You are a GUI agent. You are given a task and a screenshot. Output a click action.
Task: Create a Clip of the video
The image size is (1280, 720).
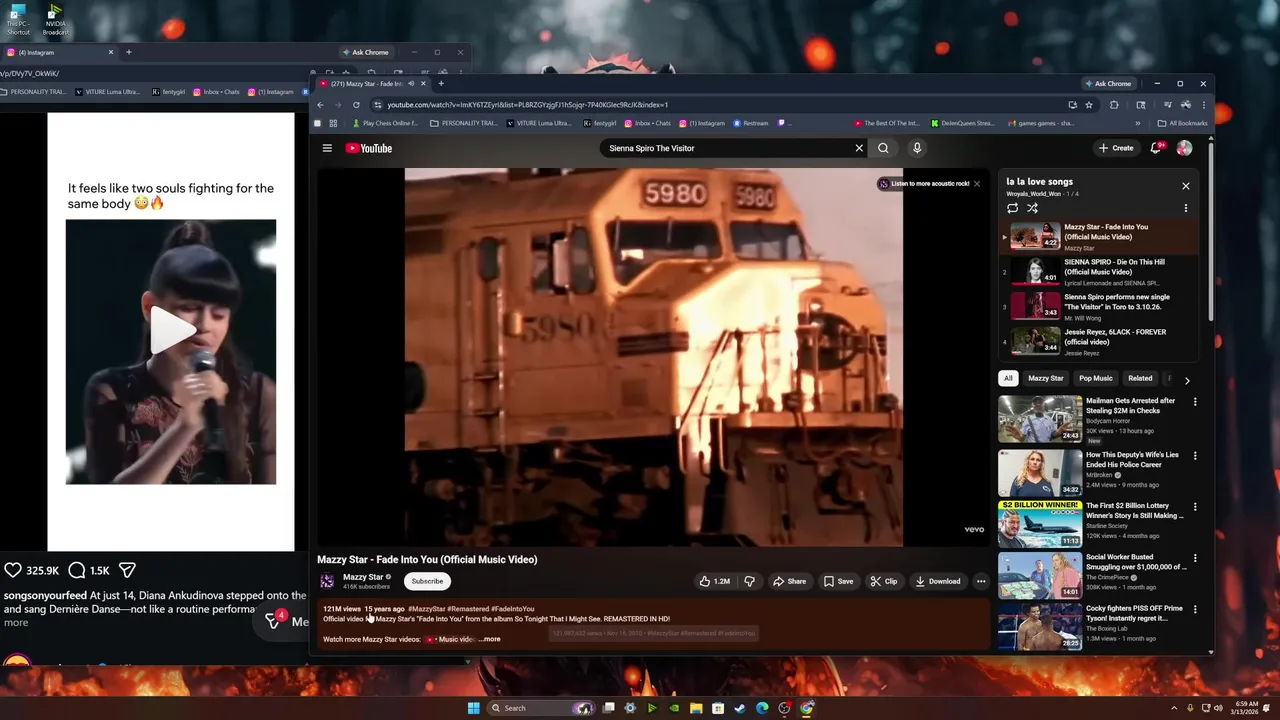point(884,581)
